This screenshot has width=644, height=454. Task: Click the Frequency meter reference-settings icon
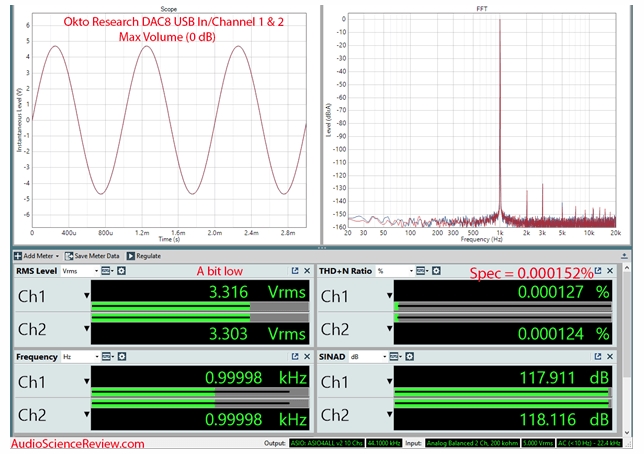(107, 357)
